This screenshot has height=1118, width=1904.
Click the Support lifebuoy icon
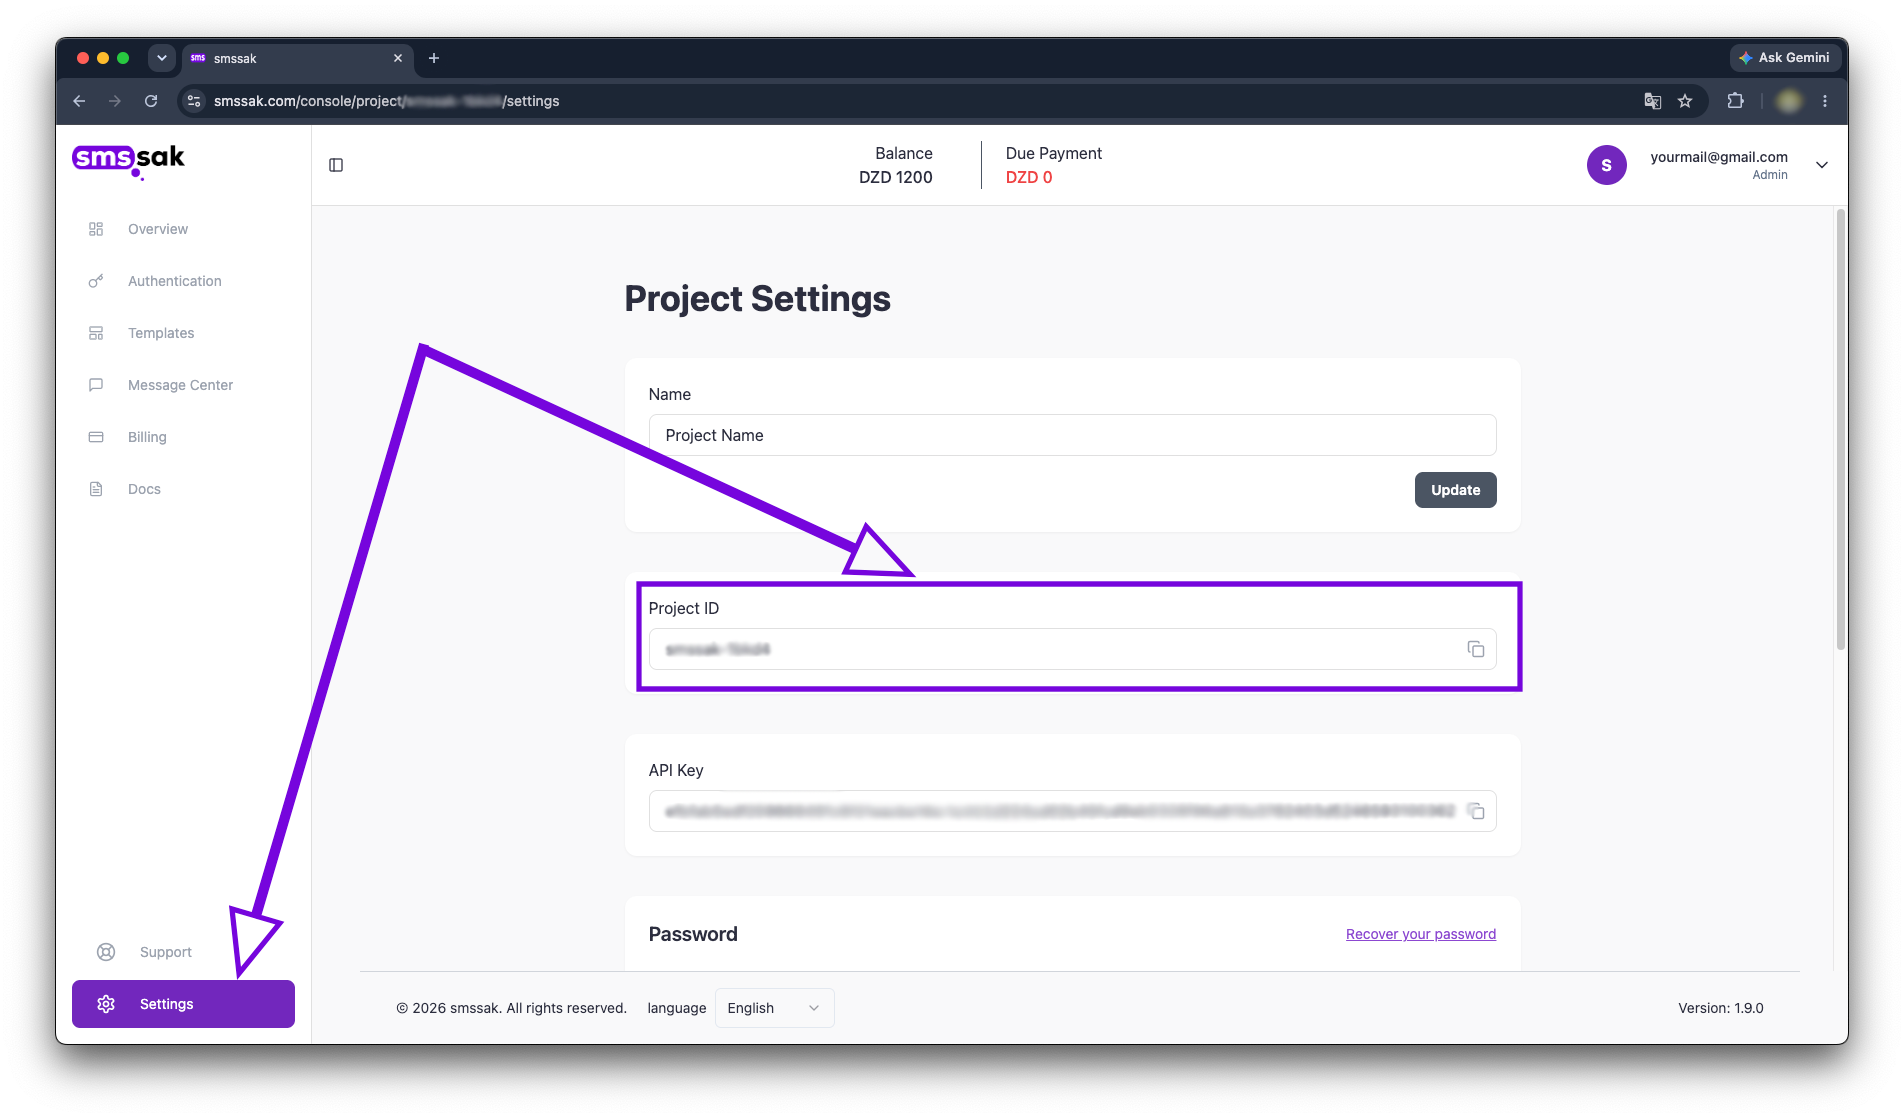click(x=106, y=952)
